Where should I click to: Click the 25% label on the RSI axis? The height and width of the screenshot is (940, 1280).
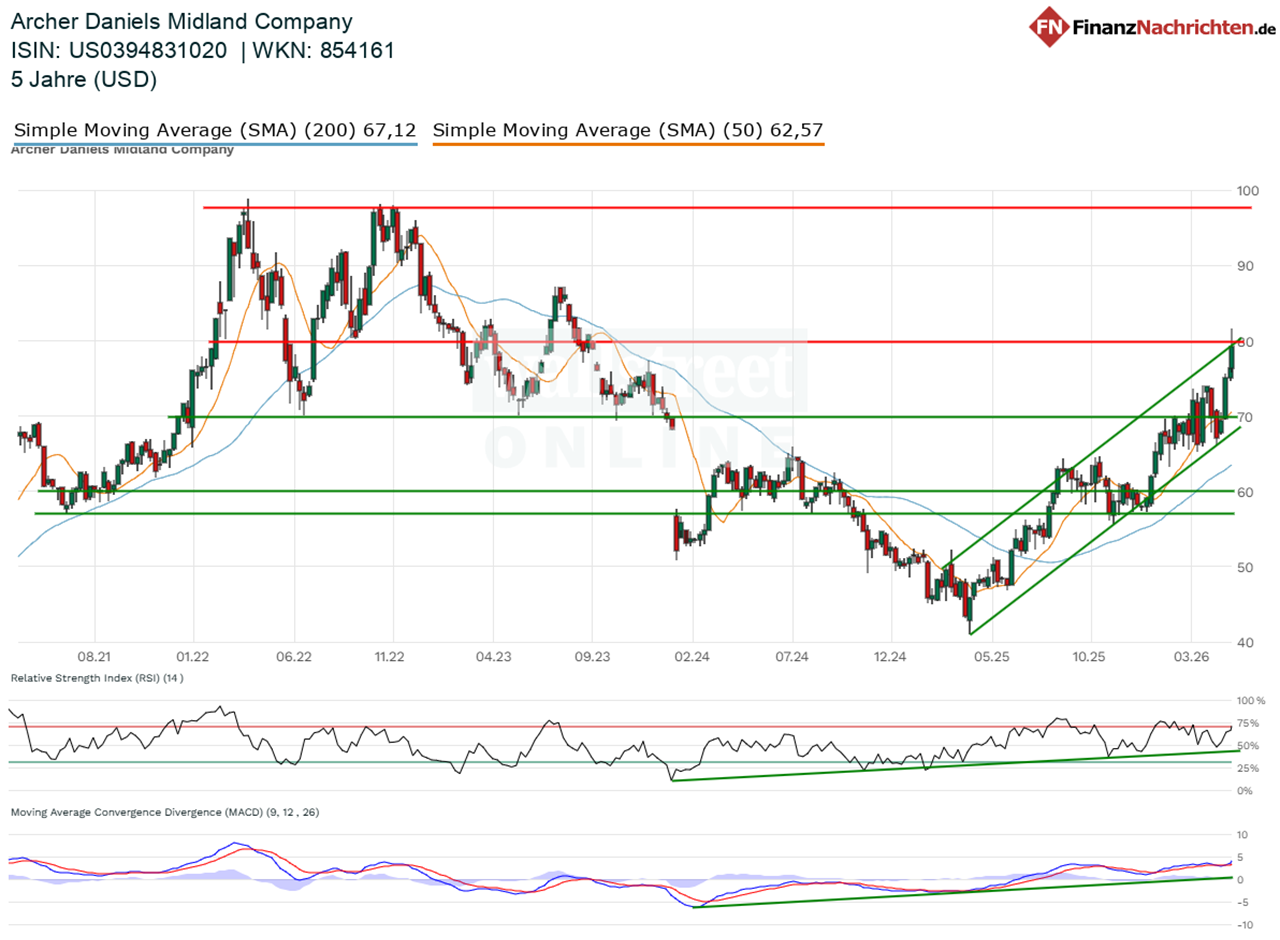1249,768
